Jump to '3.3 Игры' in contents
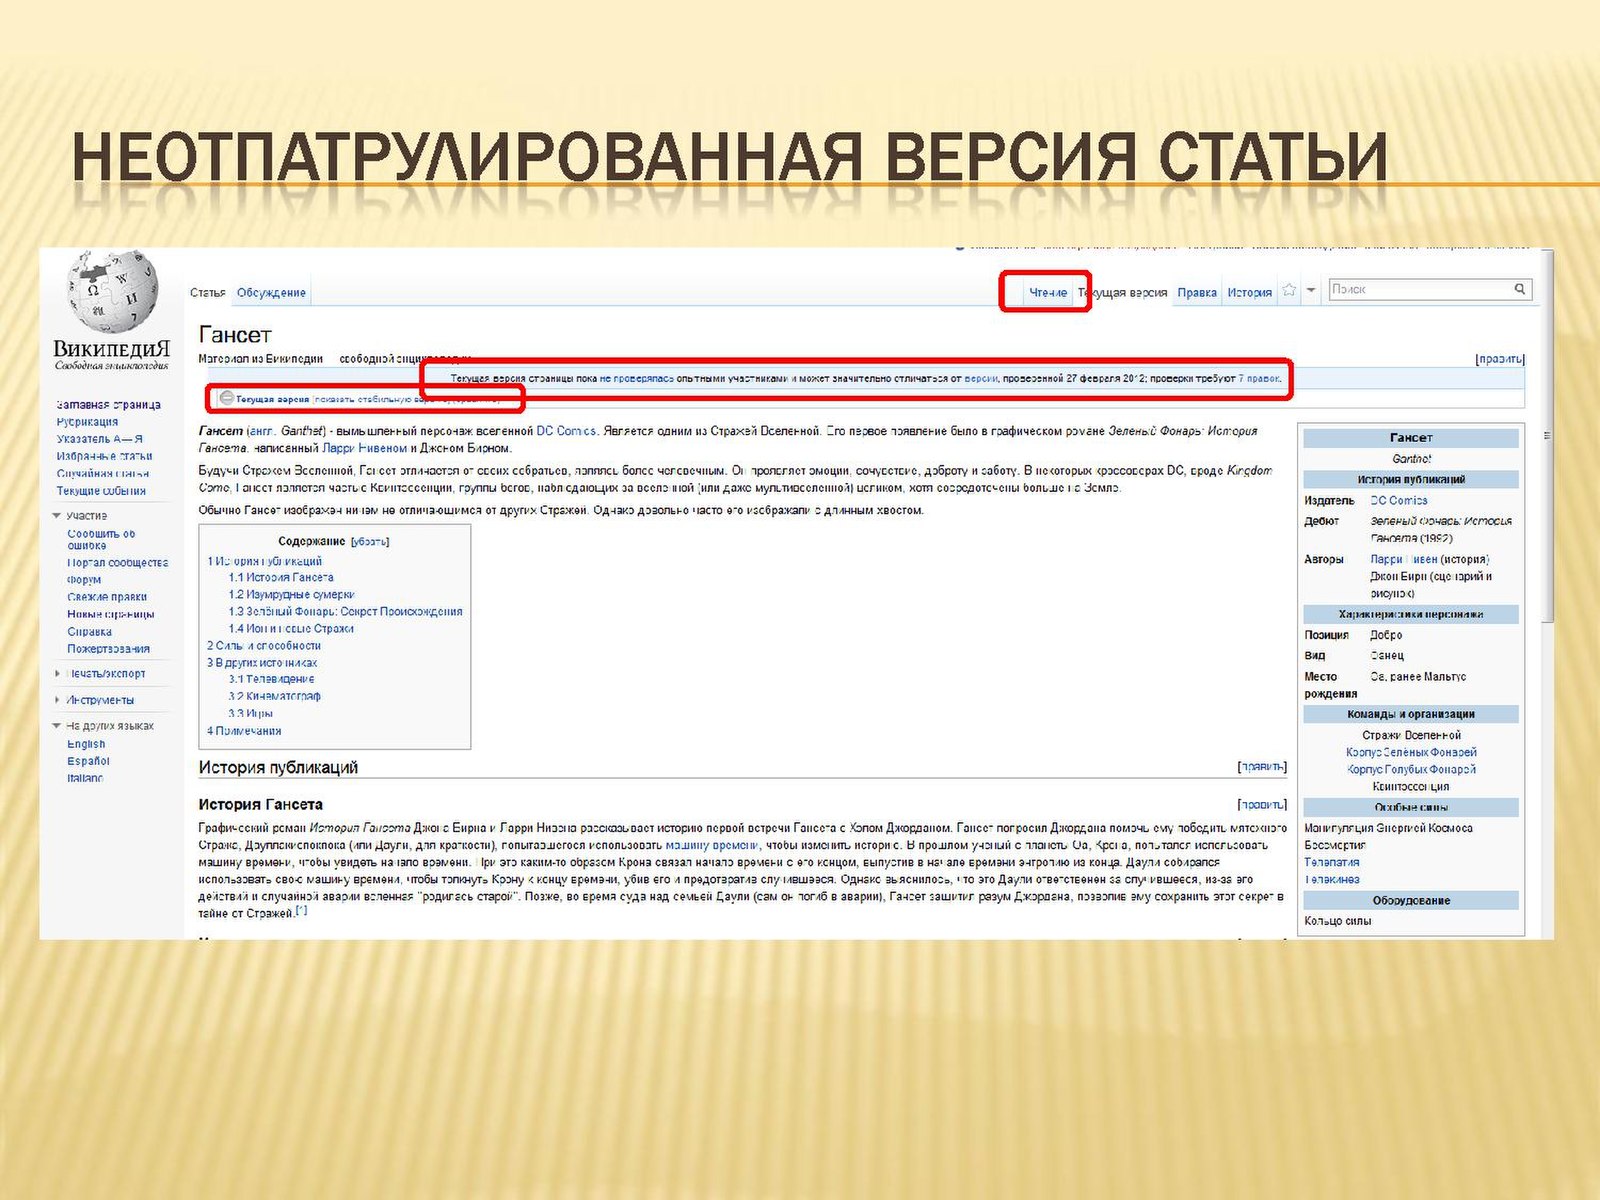This screenshot has width=1600, height=1200. click(250, 714)
